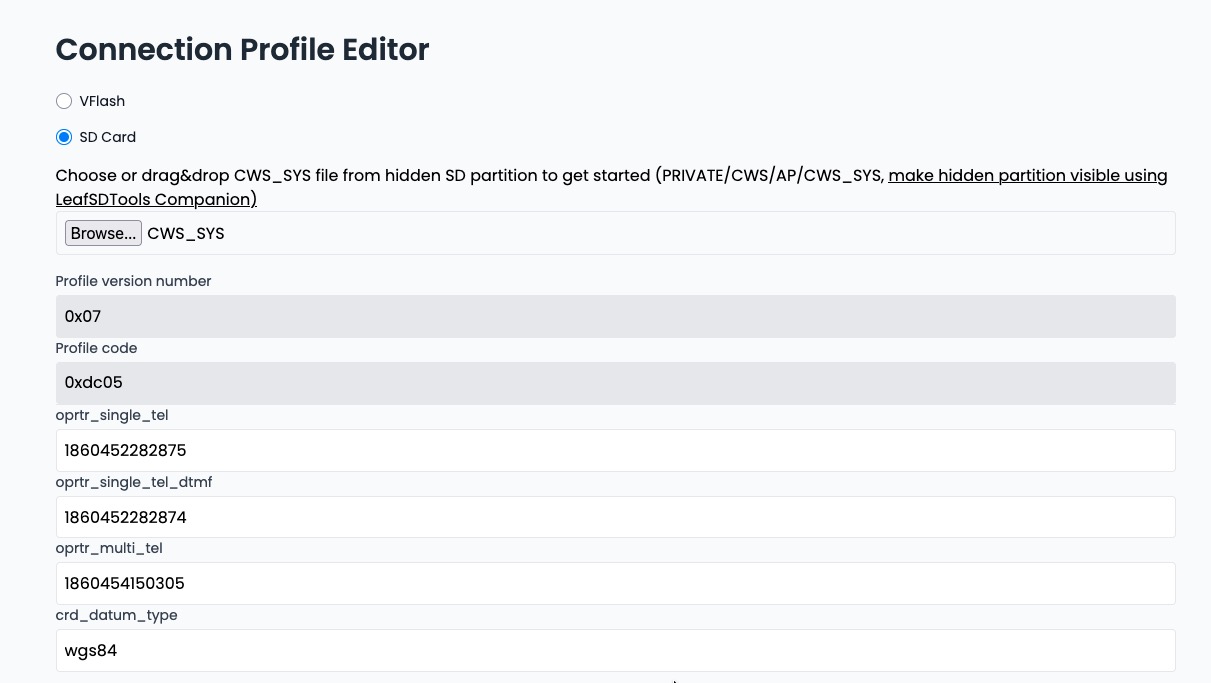Click the 'crd_datum_type' field label
Viewport: 1211px width, 683px height.
pyautogui.click(x=116, y=615)
